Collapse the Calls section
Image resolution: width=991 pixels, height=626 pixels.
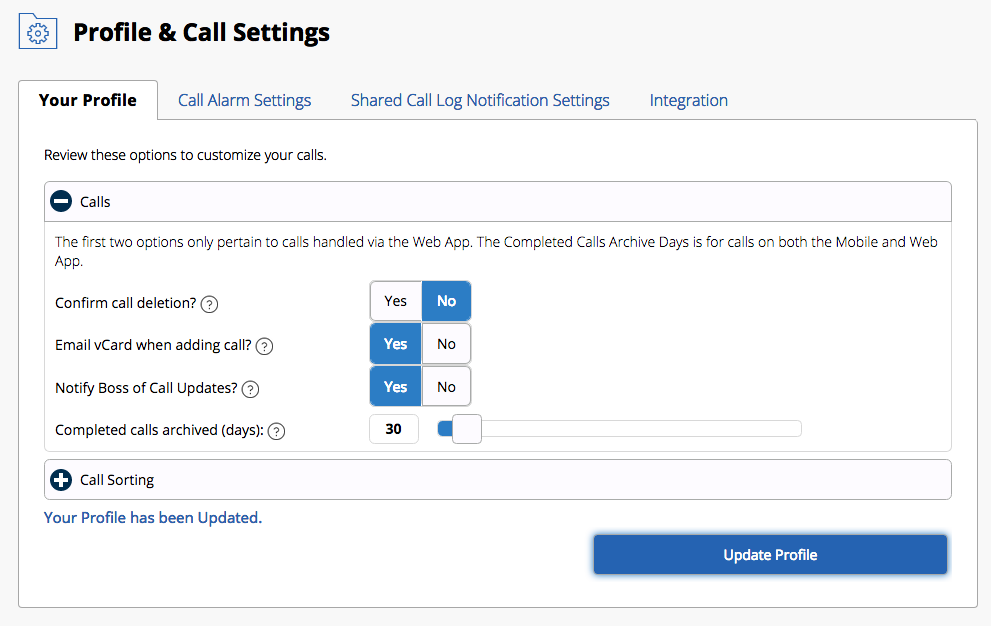[x=61, y=201]
